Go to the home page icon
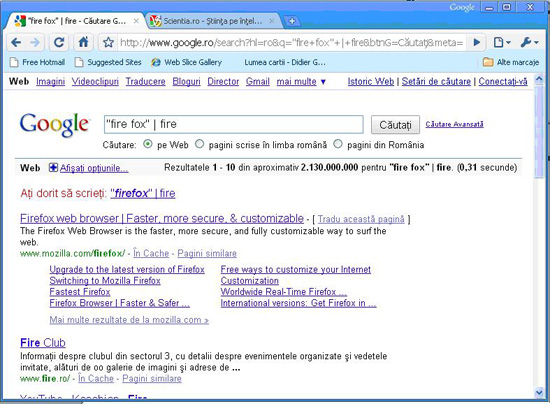Viewport: 550px width, 404px height. [x=83, y=42]
